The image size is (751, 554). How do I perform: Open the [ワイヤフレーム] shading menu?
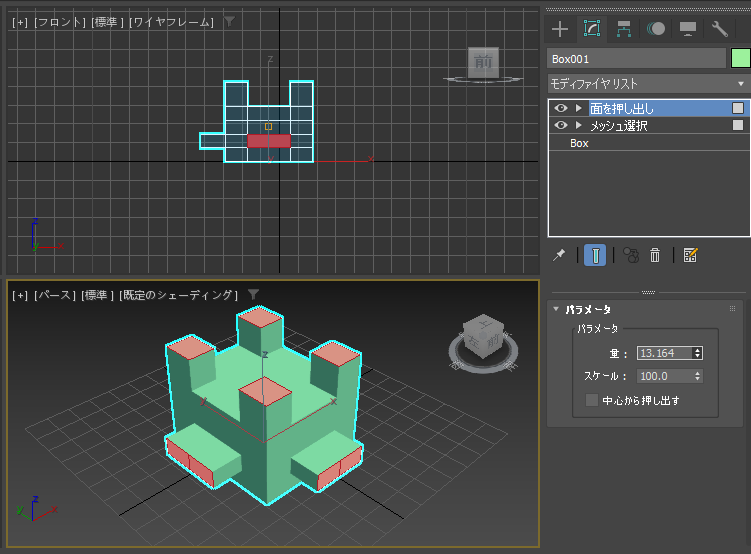pyautogui.click(x=171, y=22)
